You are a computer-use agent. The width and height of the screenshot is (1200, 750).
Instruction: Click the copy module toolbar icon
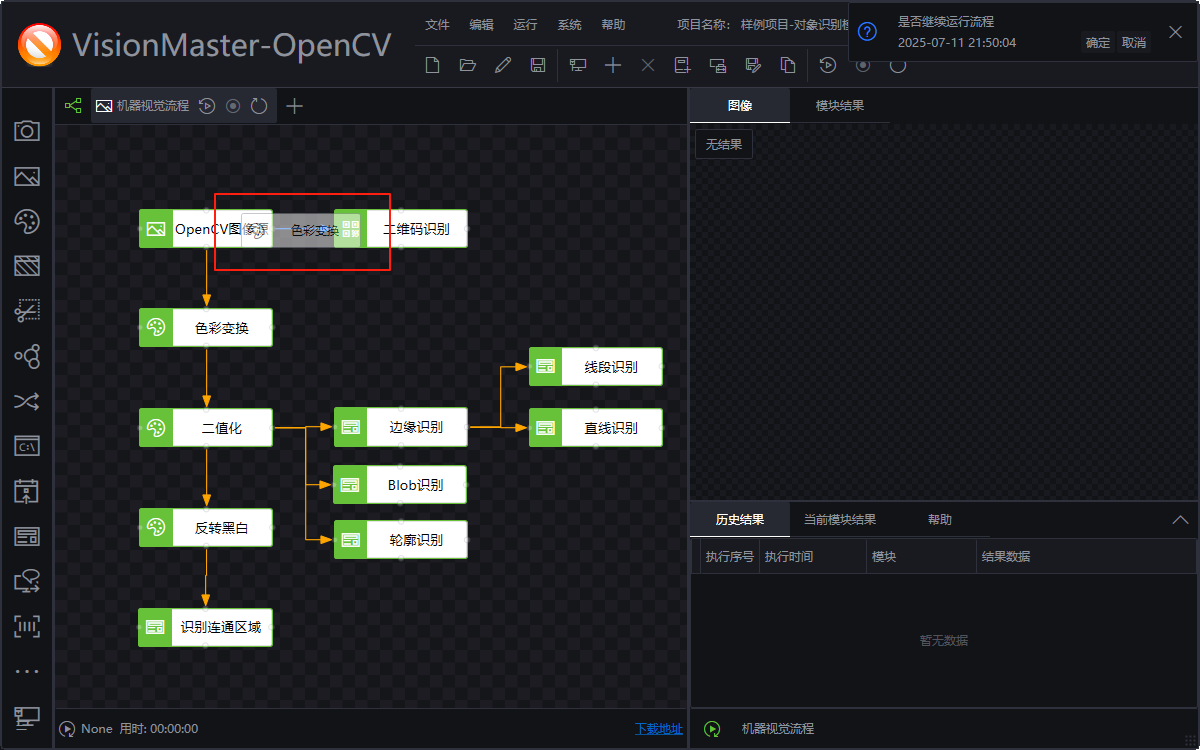(x=787, y=64)
